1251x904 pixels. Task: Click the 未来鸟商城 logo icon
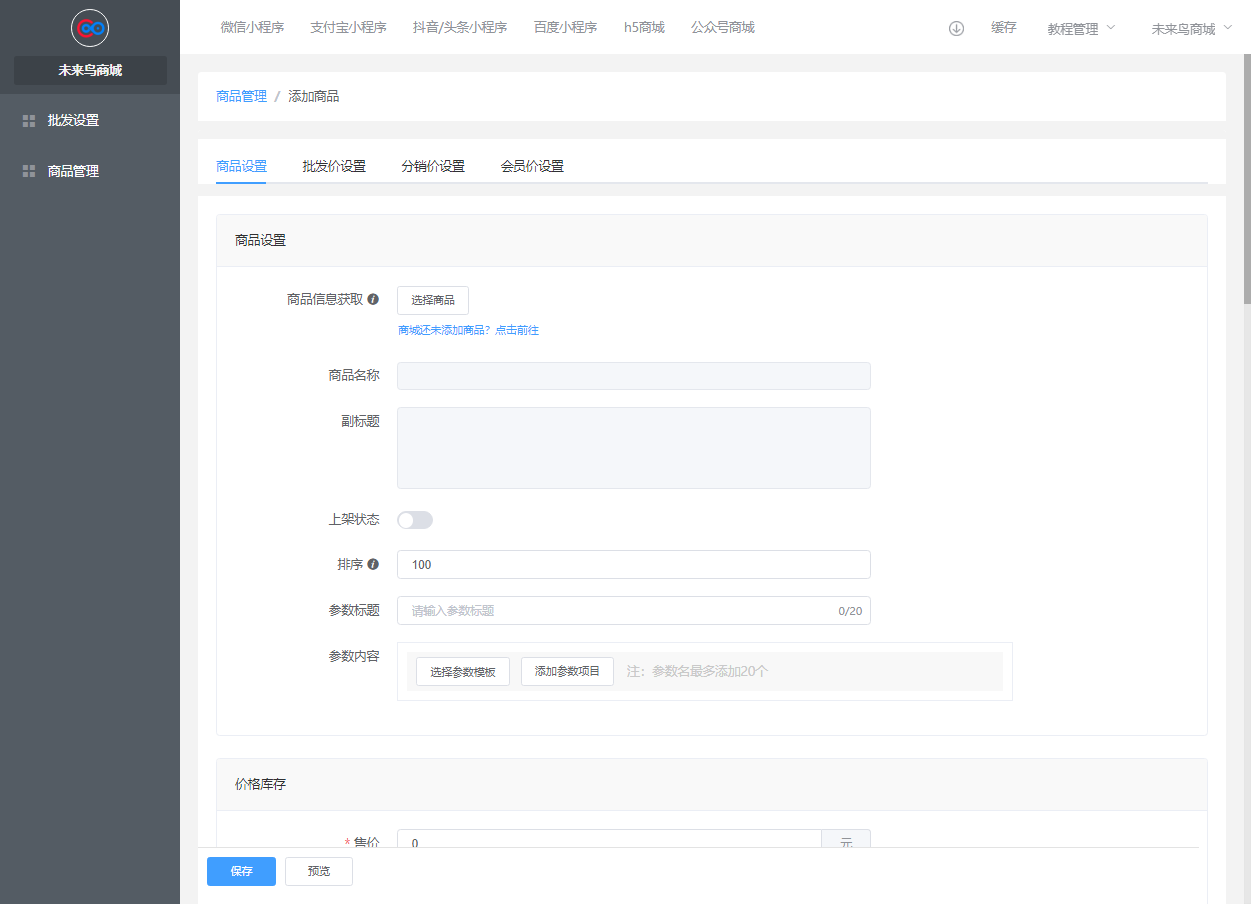(x=90, y=28)
